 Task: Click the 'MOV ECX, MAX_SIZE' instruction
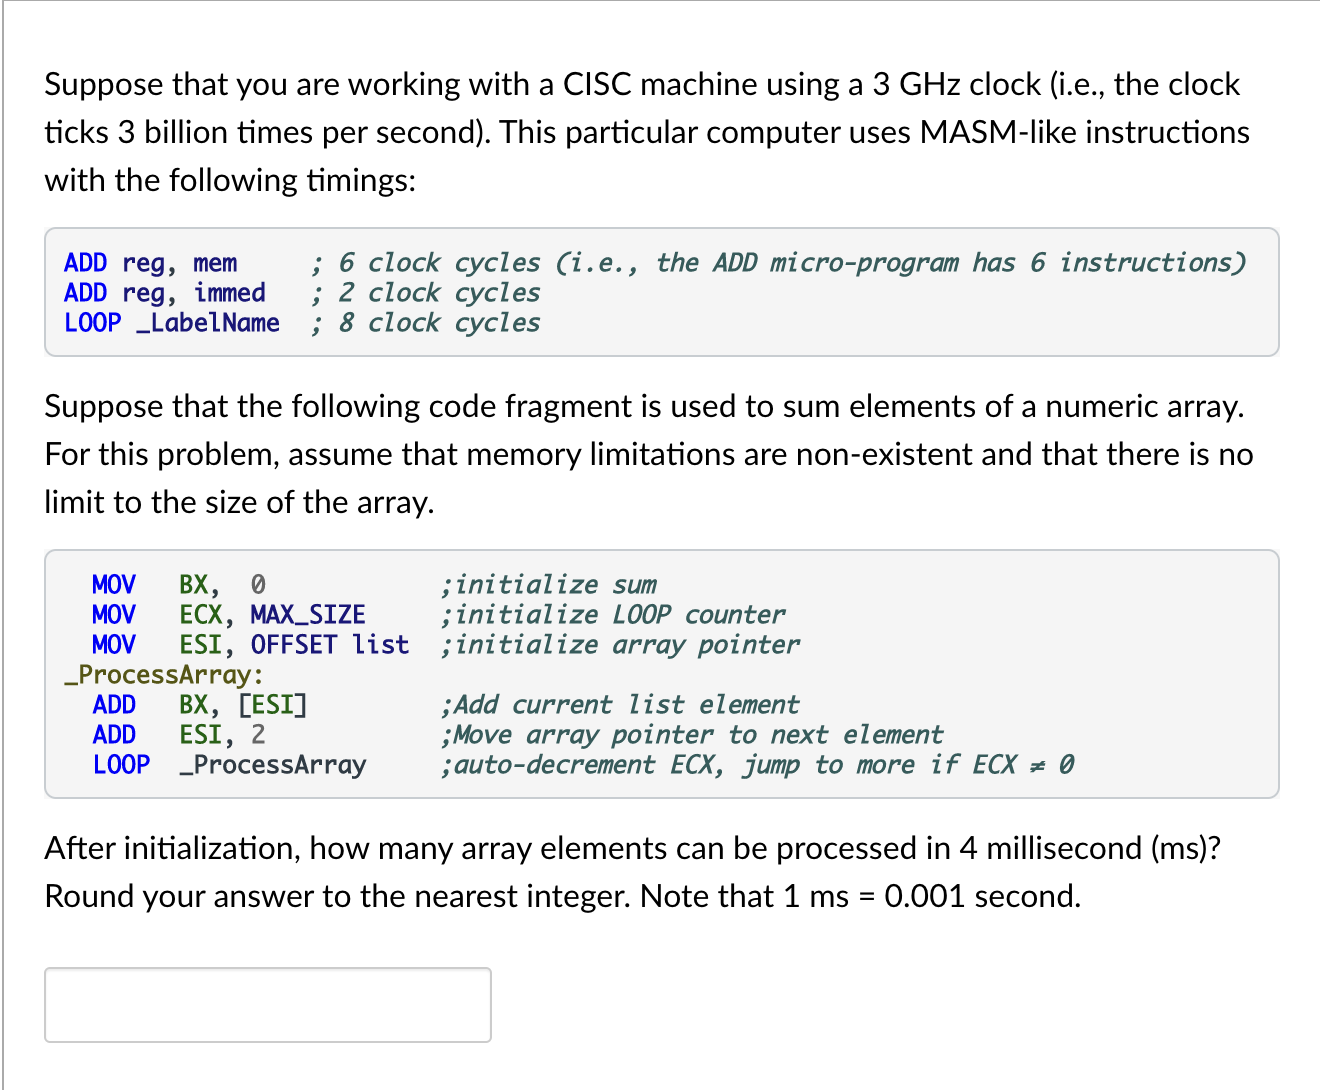point(229,614)
